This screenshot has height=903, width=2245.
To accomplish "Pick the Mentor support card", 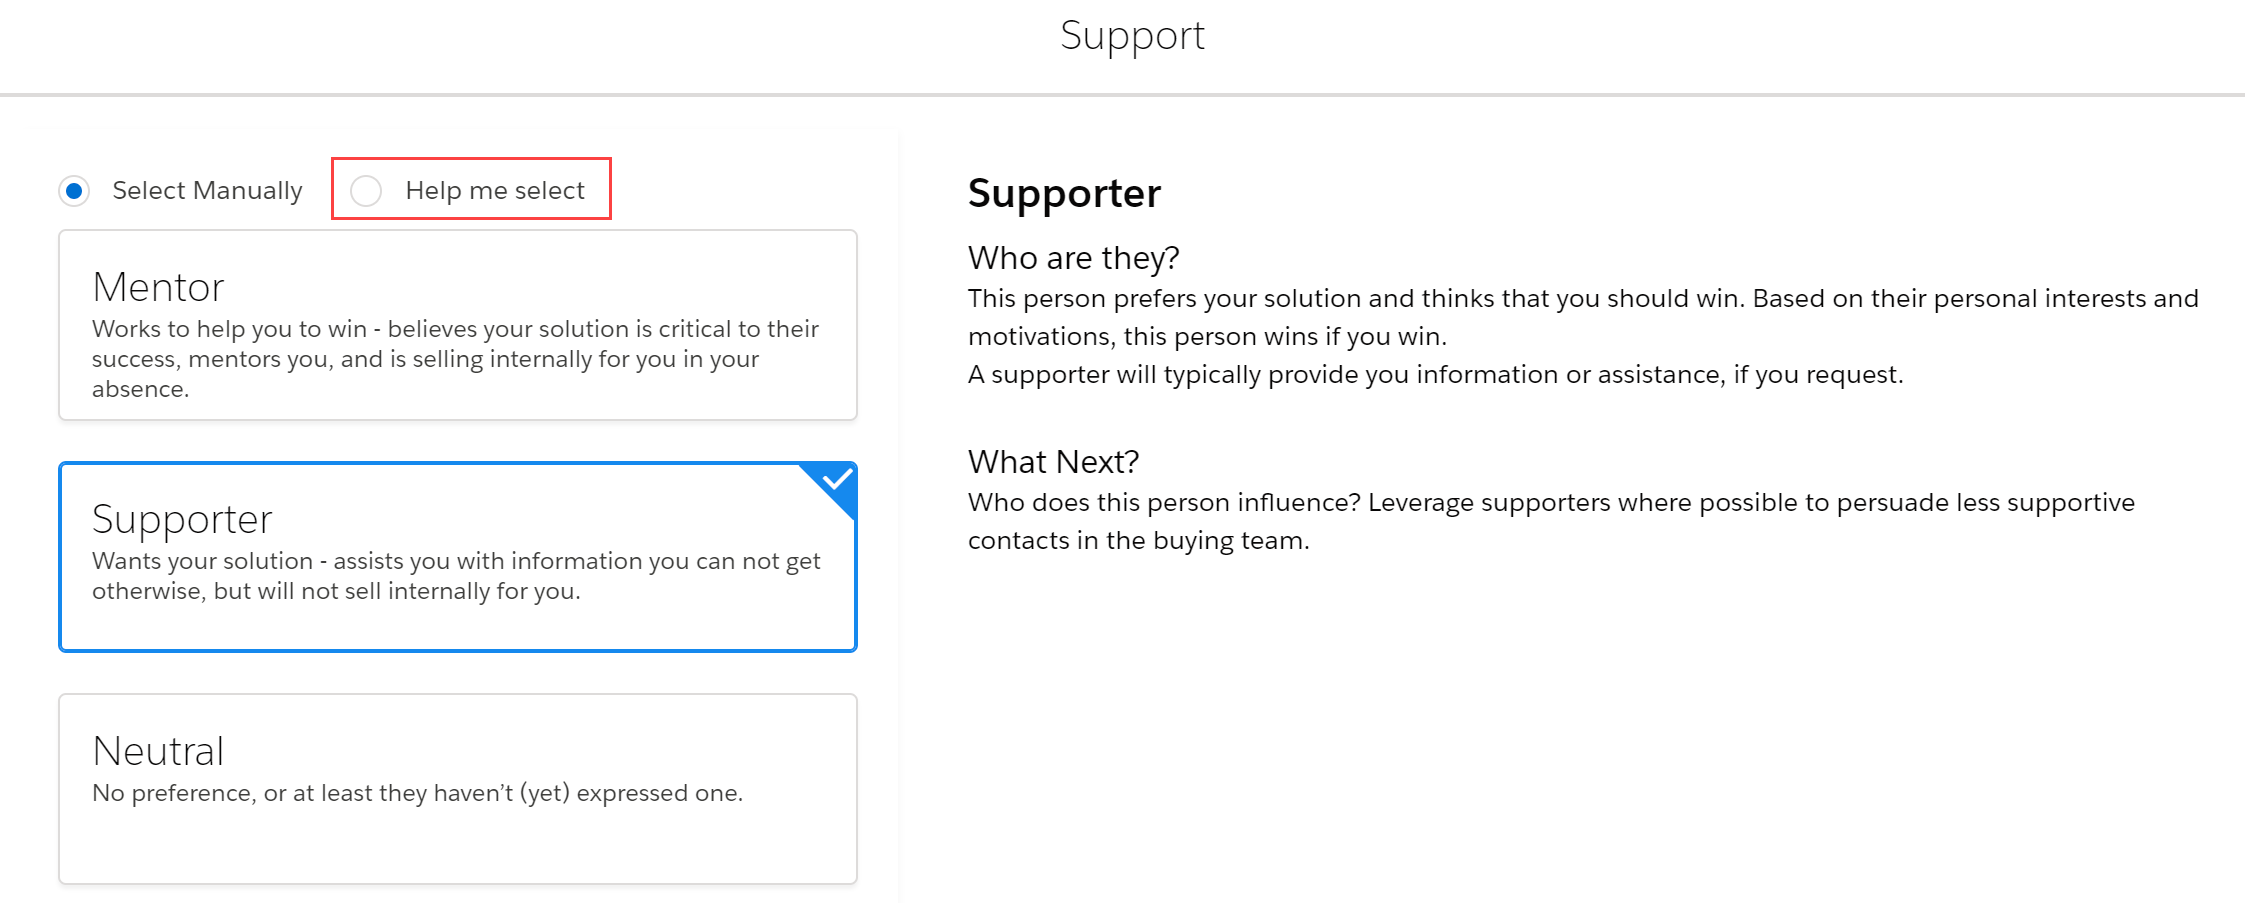I will (458, 325).
